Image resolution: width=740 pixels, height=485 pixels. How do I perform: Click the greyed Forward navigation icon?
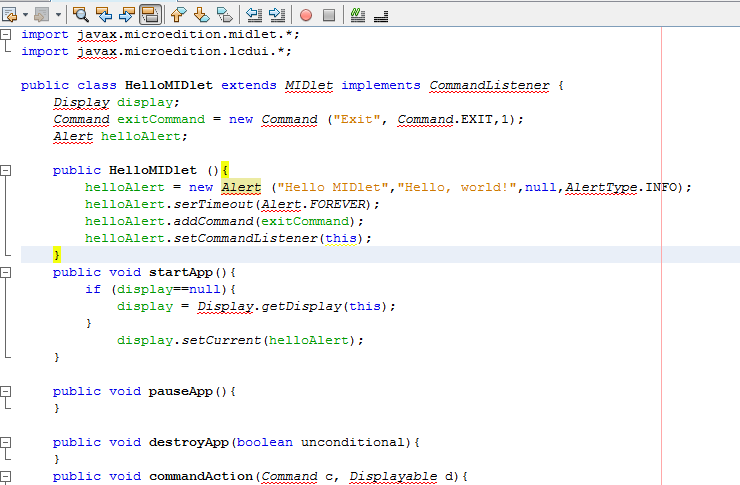pyautogui.click(x=42, y=15)
